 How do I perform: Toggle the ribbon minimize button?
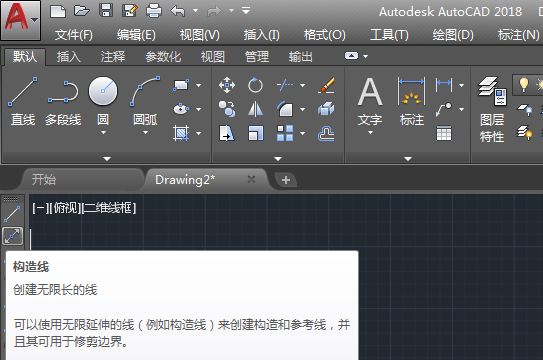tap(351, 56)
